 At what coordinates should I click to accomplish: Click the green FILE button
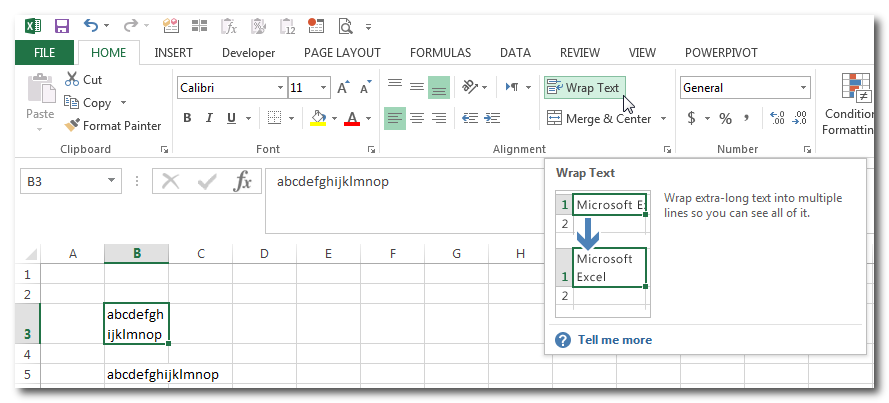(x=45, y=53)
